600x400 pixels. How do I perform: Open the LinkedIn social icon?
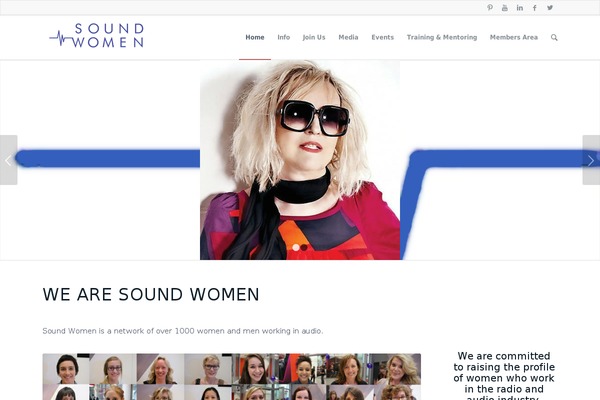(520, 8)
